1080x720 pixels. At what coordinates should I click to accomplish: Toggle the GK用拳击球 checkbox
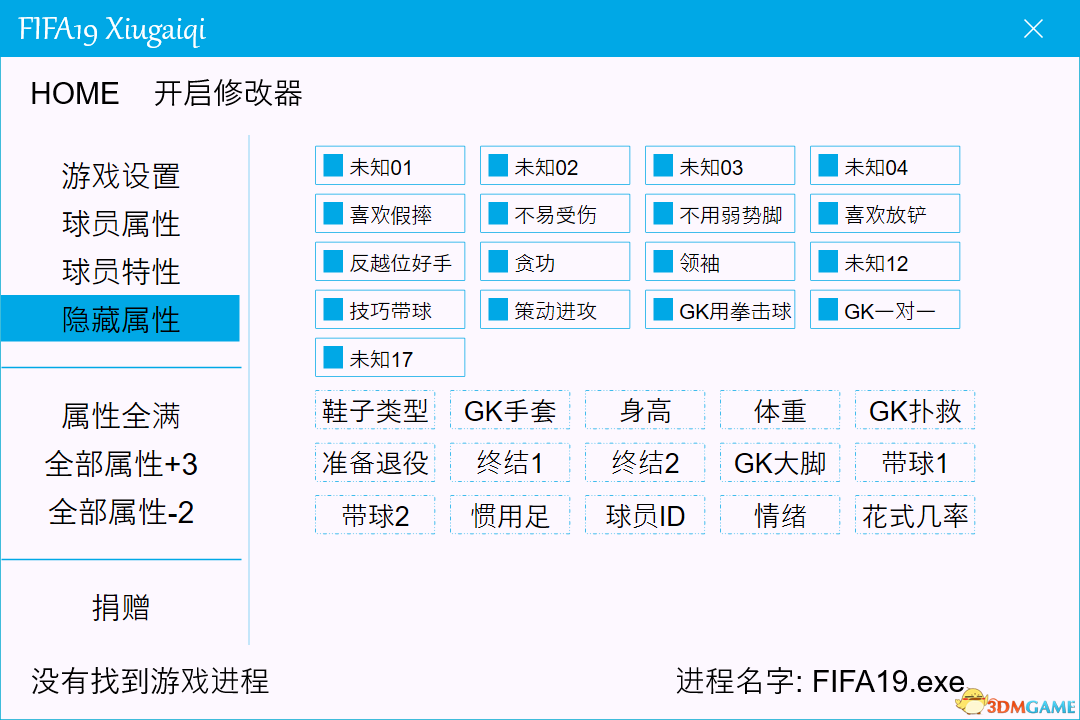664,310
